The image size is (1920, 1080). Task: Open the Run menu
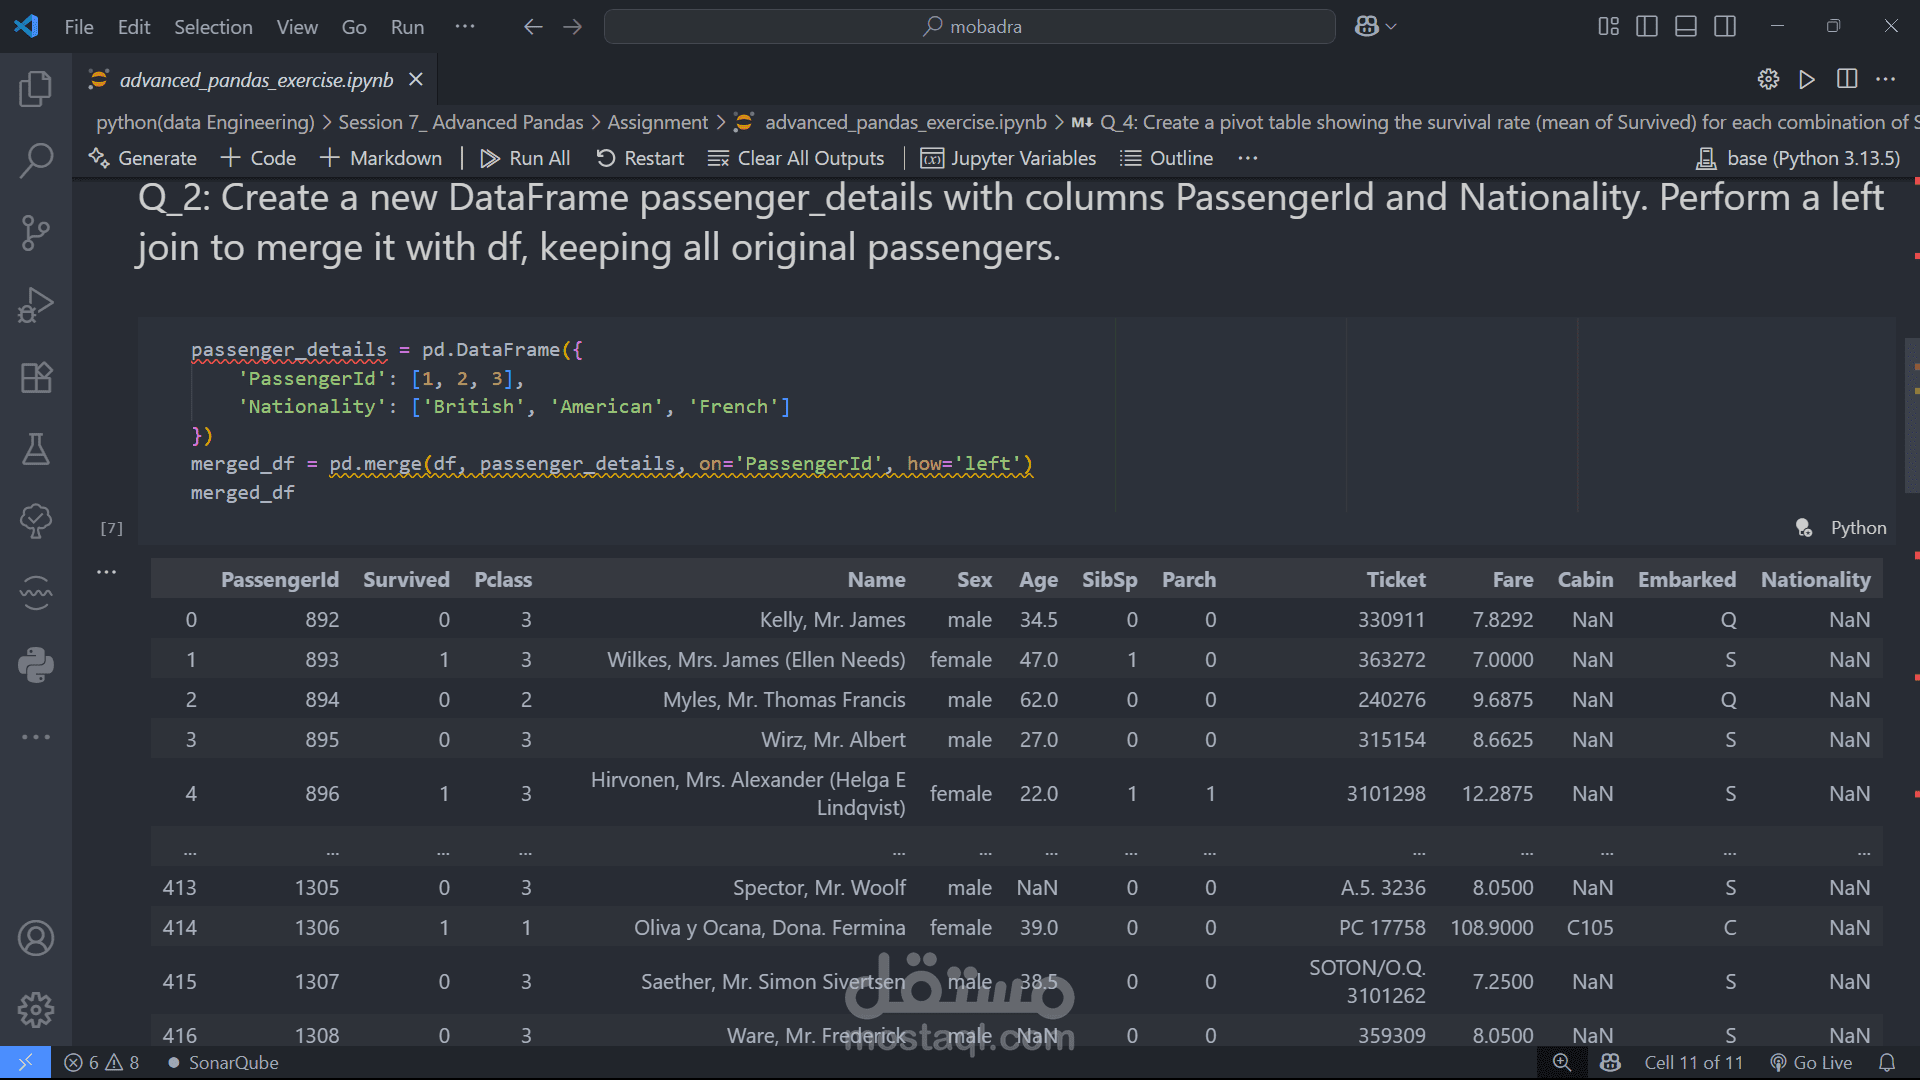click(407, 27)
